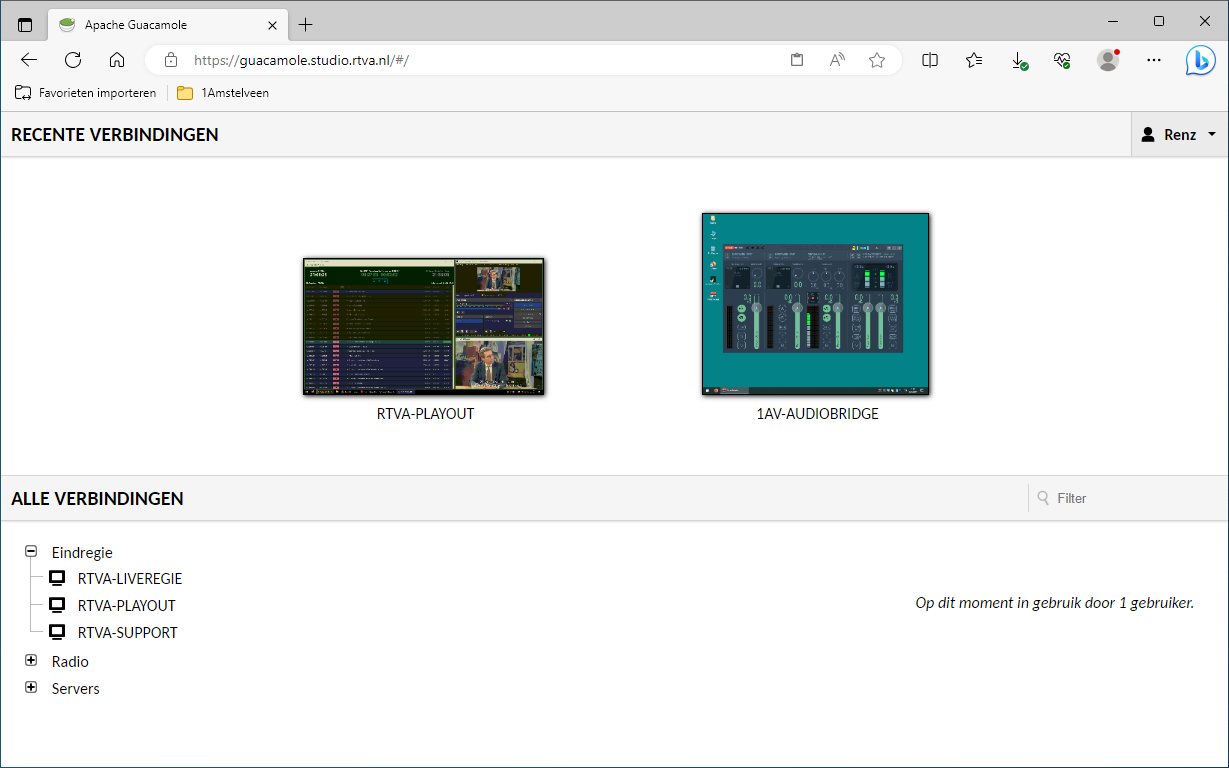Click the browser address bar URL
The width and height of the screenshot is (1229, 768).
(x=302, y=60)
